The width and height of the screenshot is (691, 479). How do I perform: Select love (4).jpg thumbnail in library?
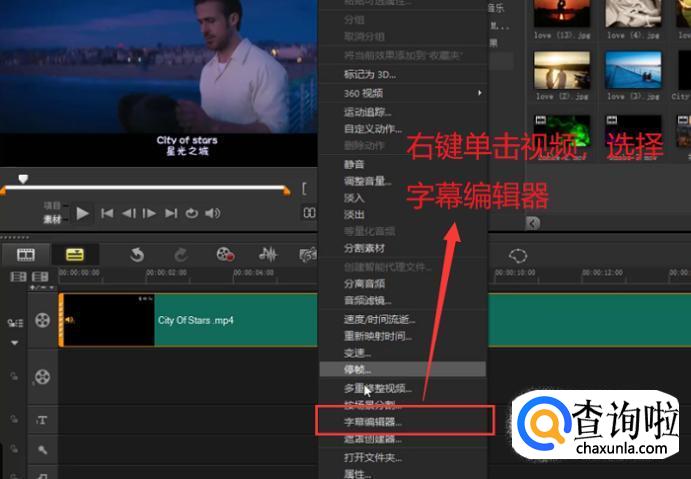point(633,14)
